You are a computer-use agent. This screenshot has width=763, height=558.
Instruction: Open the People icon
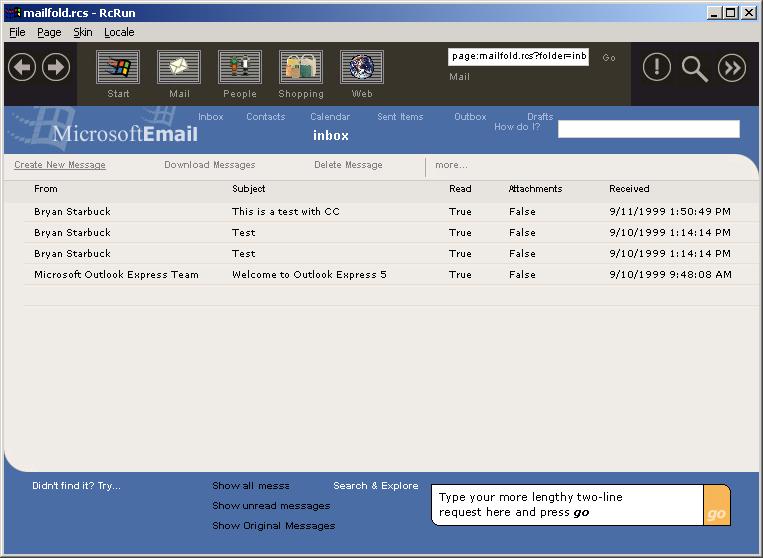click(x=240, y=67)
